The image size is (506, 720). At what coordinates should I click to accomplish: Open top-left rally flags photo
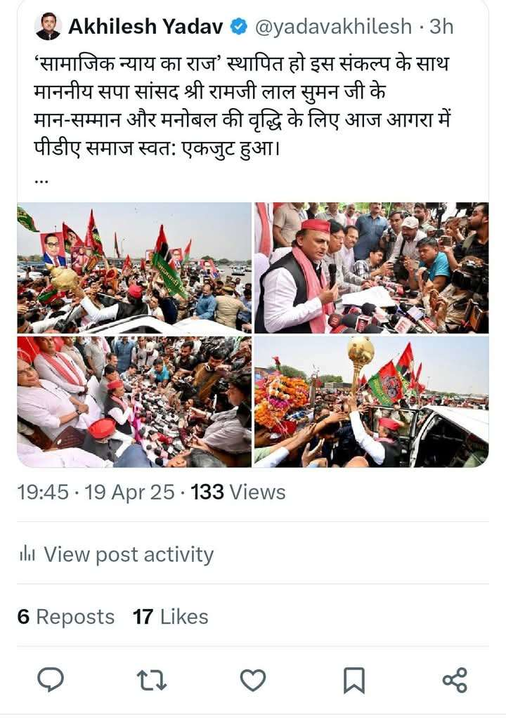[134, 268]
